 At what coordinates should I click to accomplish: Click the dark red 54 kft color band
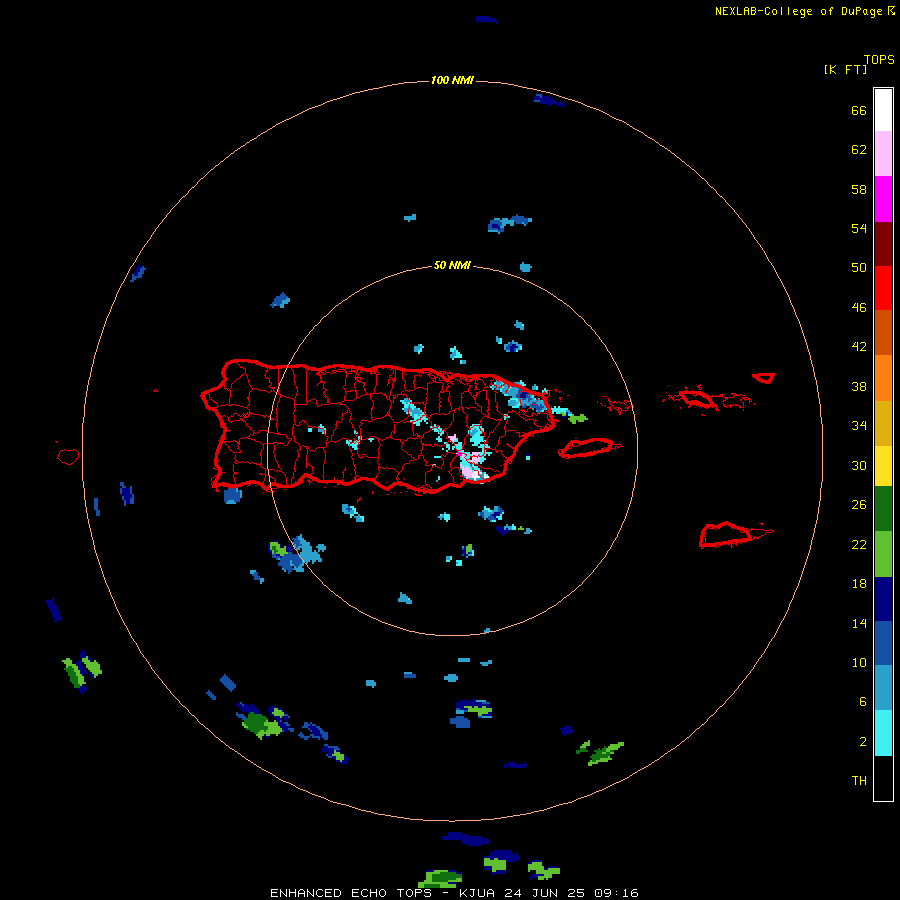[883, 243]
